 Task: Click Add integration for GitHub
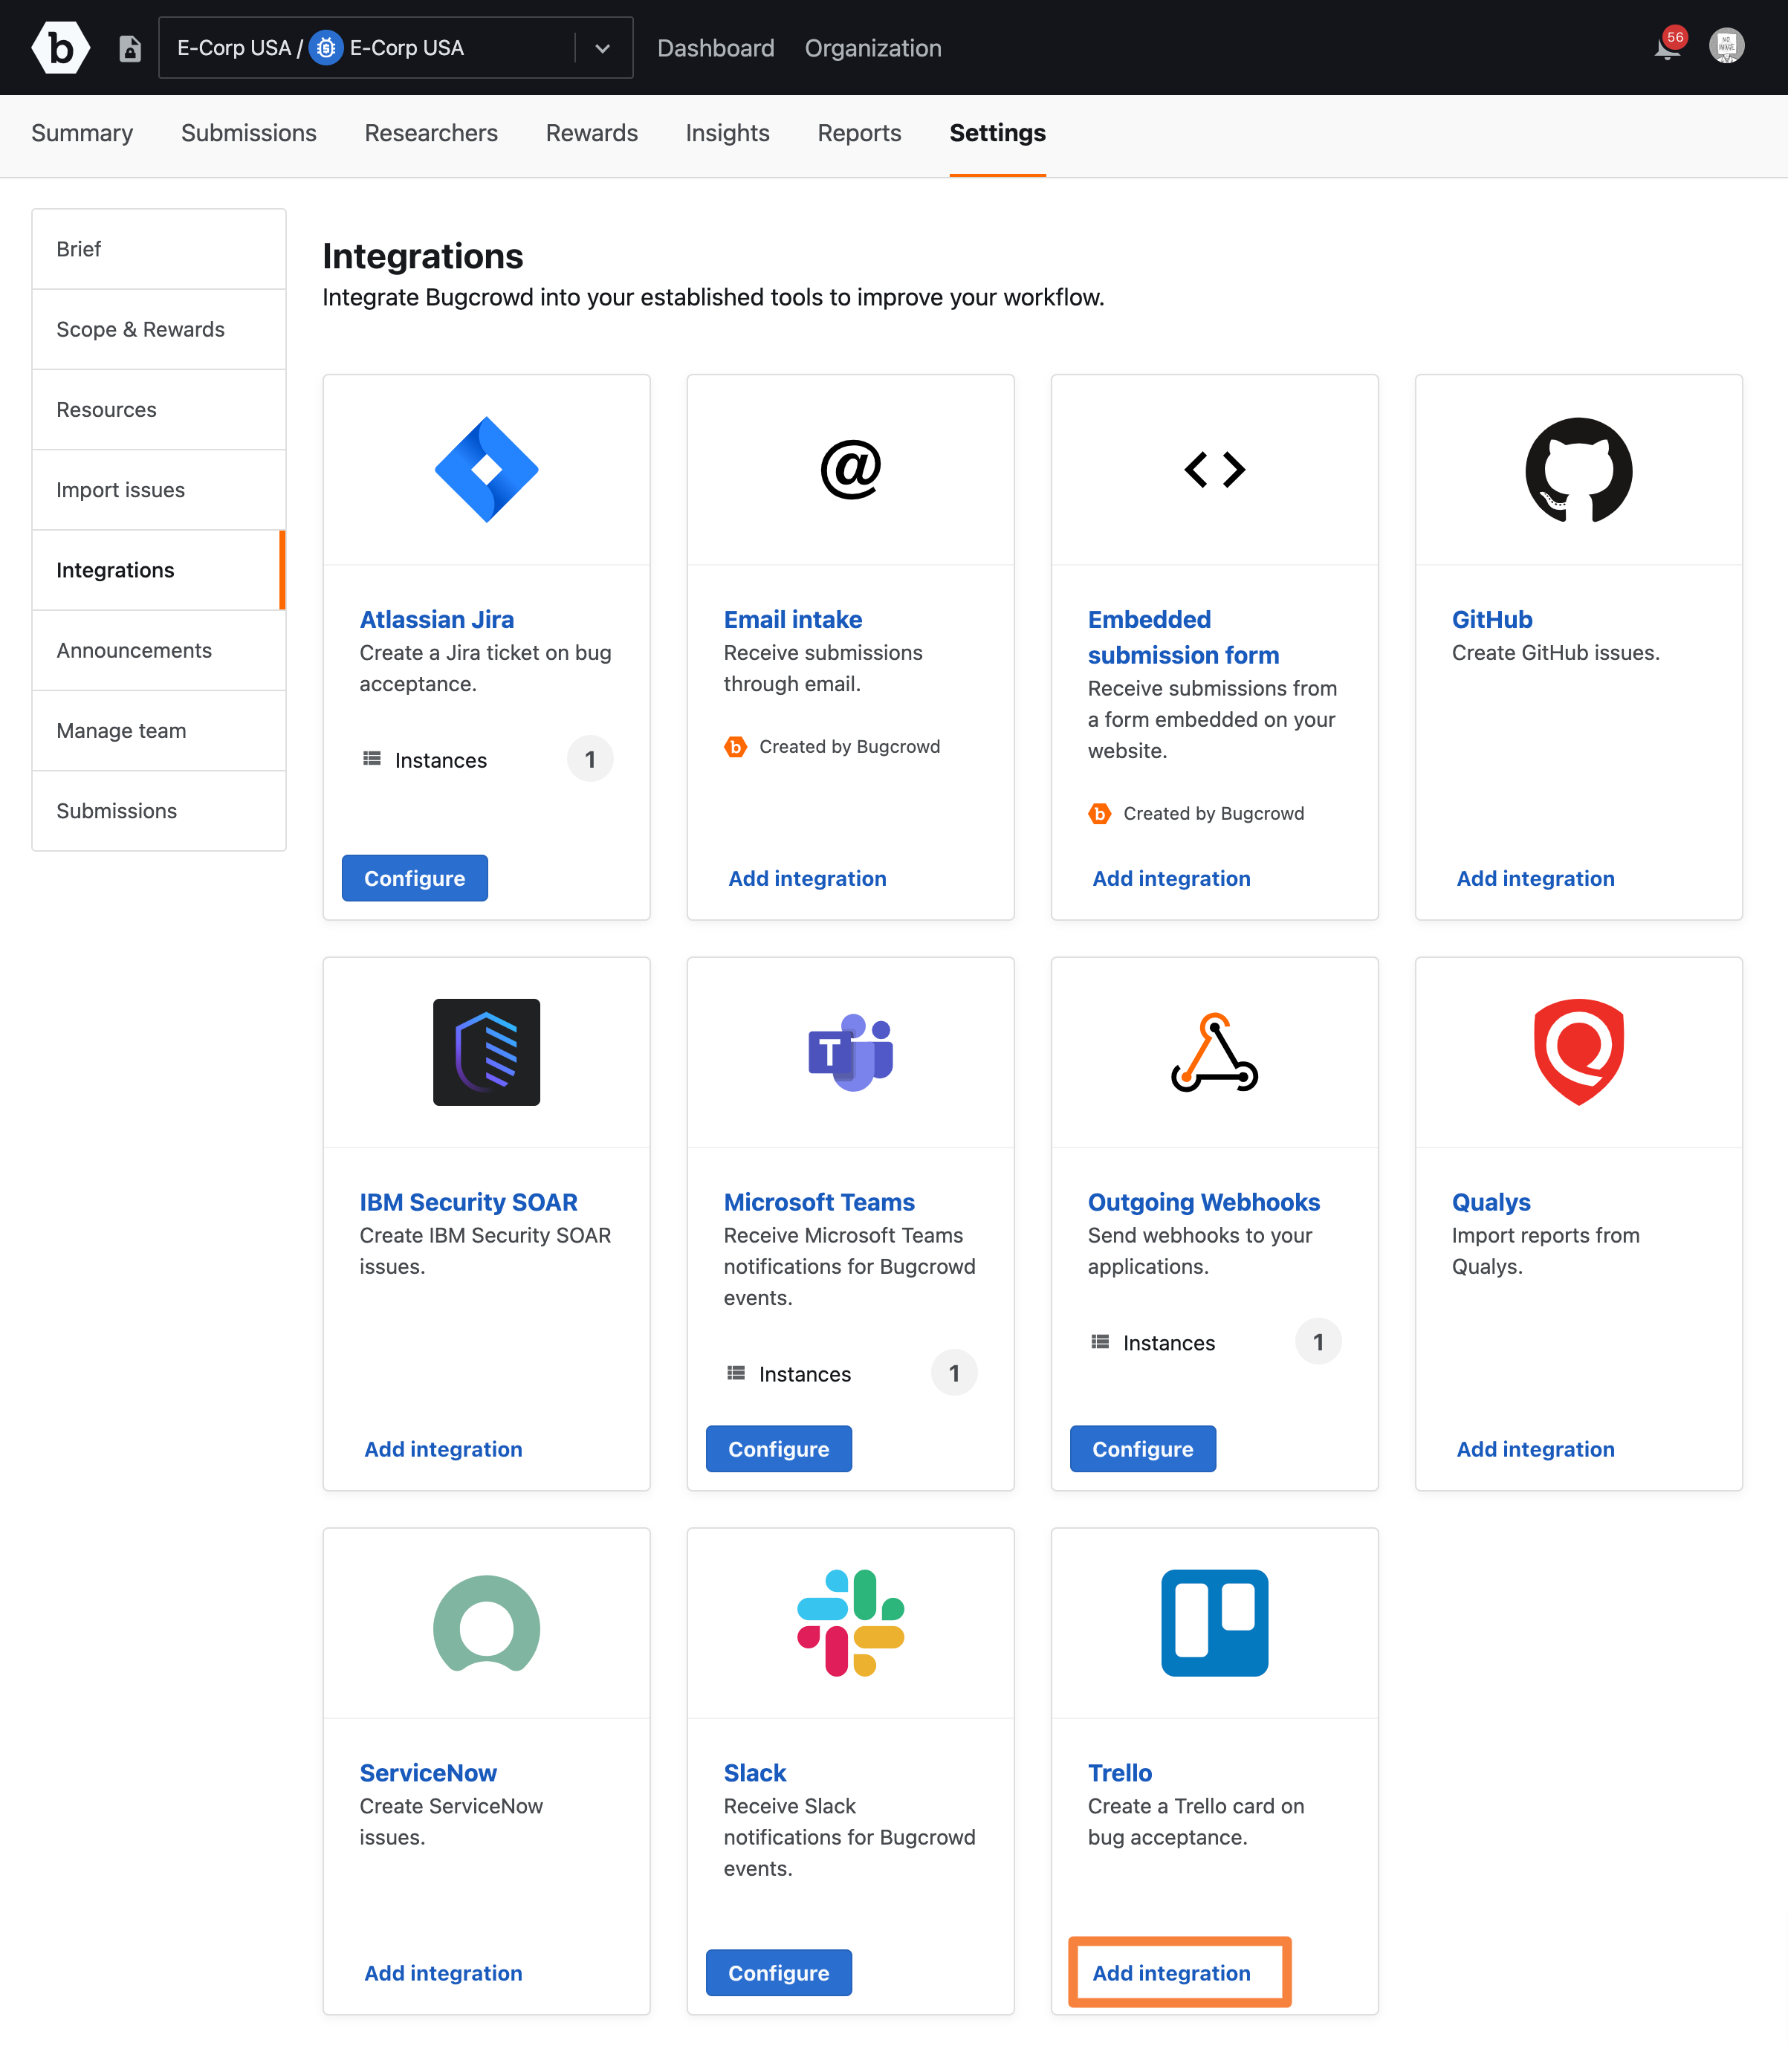pyautogui.click(x=1536, y=878)
